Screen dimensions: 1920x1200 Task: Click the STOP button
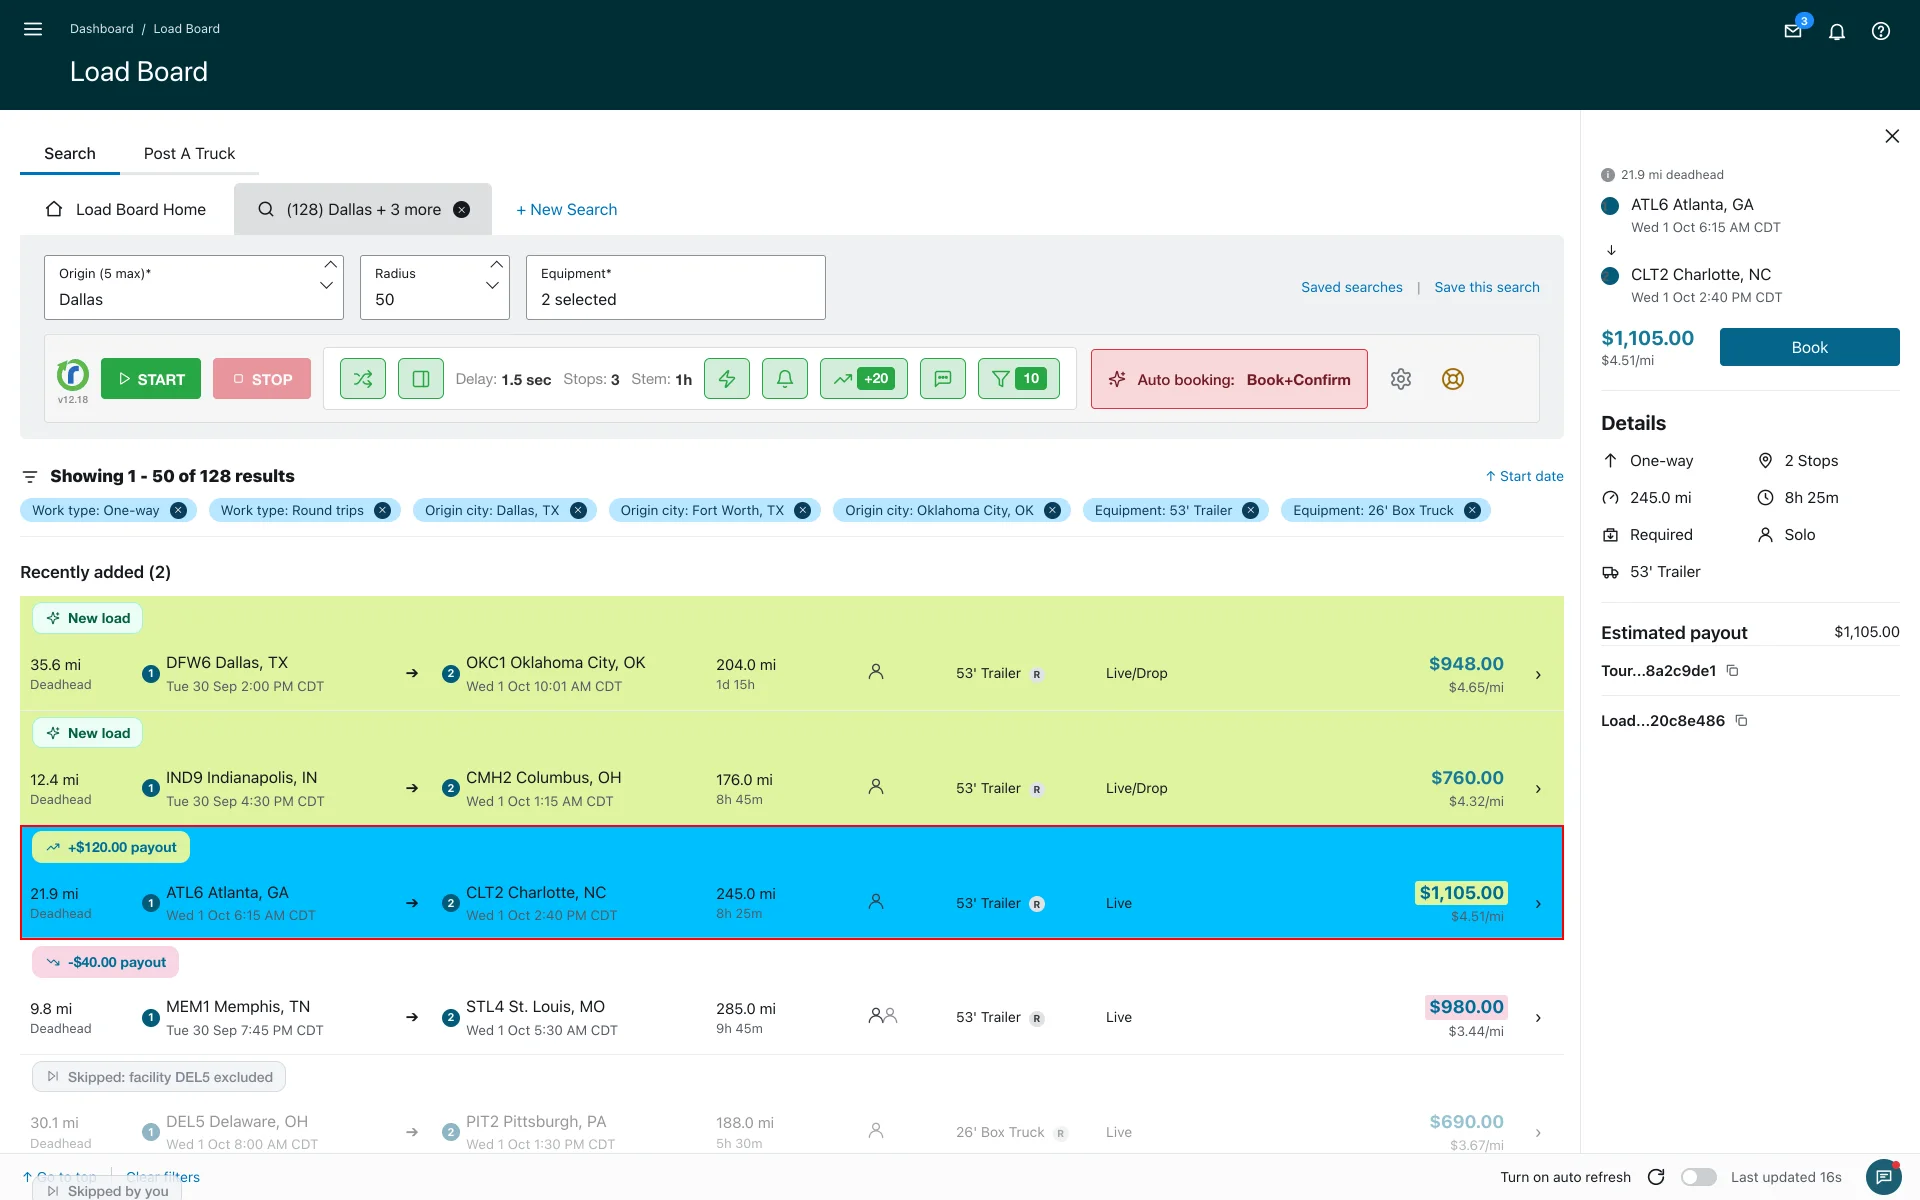coord(262,379)
